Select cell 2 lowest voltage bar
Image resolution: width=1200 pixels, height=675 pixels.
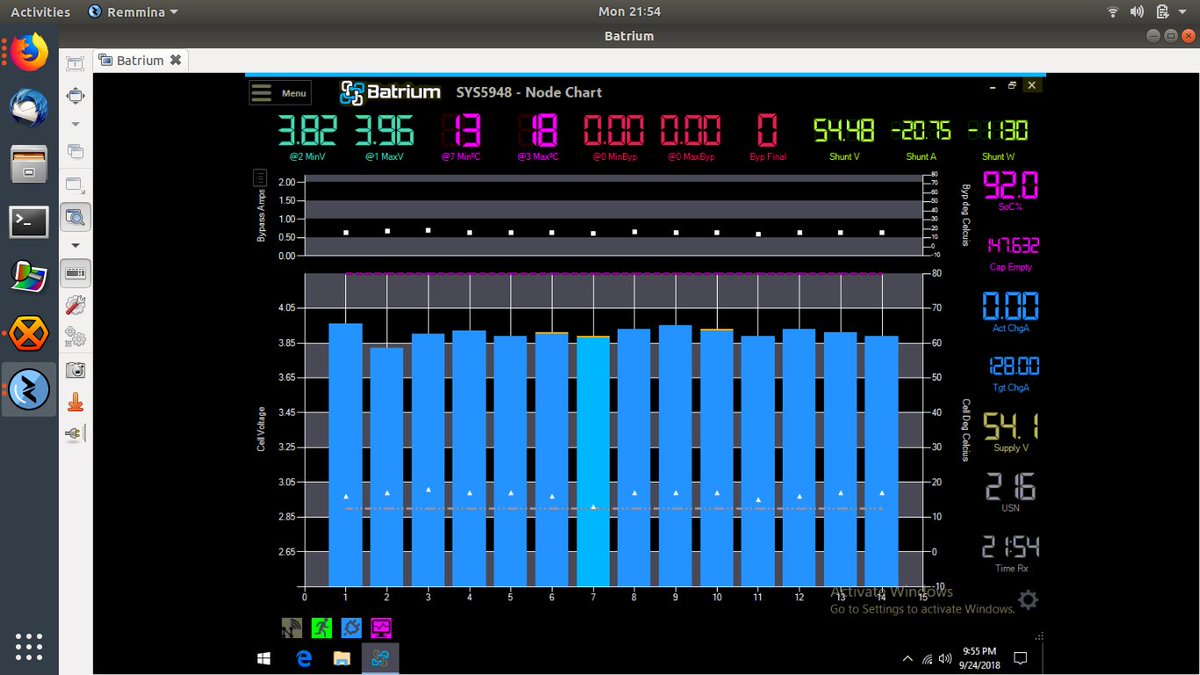(387, 467)
